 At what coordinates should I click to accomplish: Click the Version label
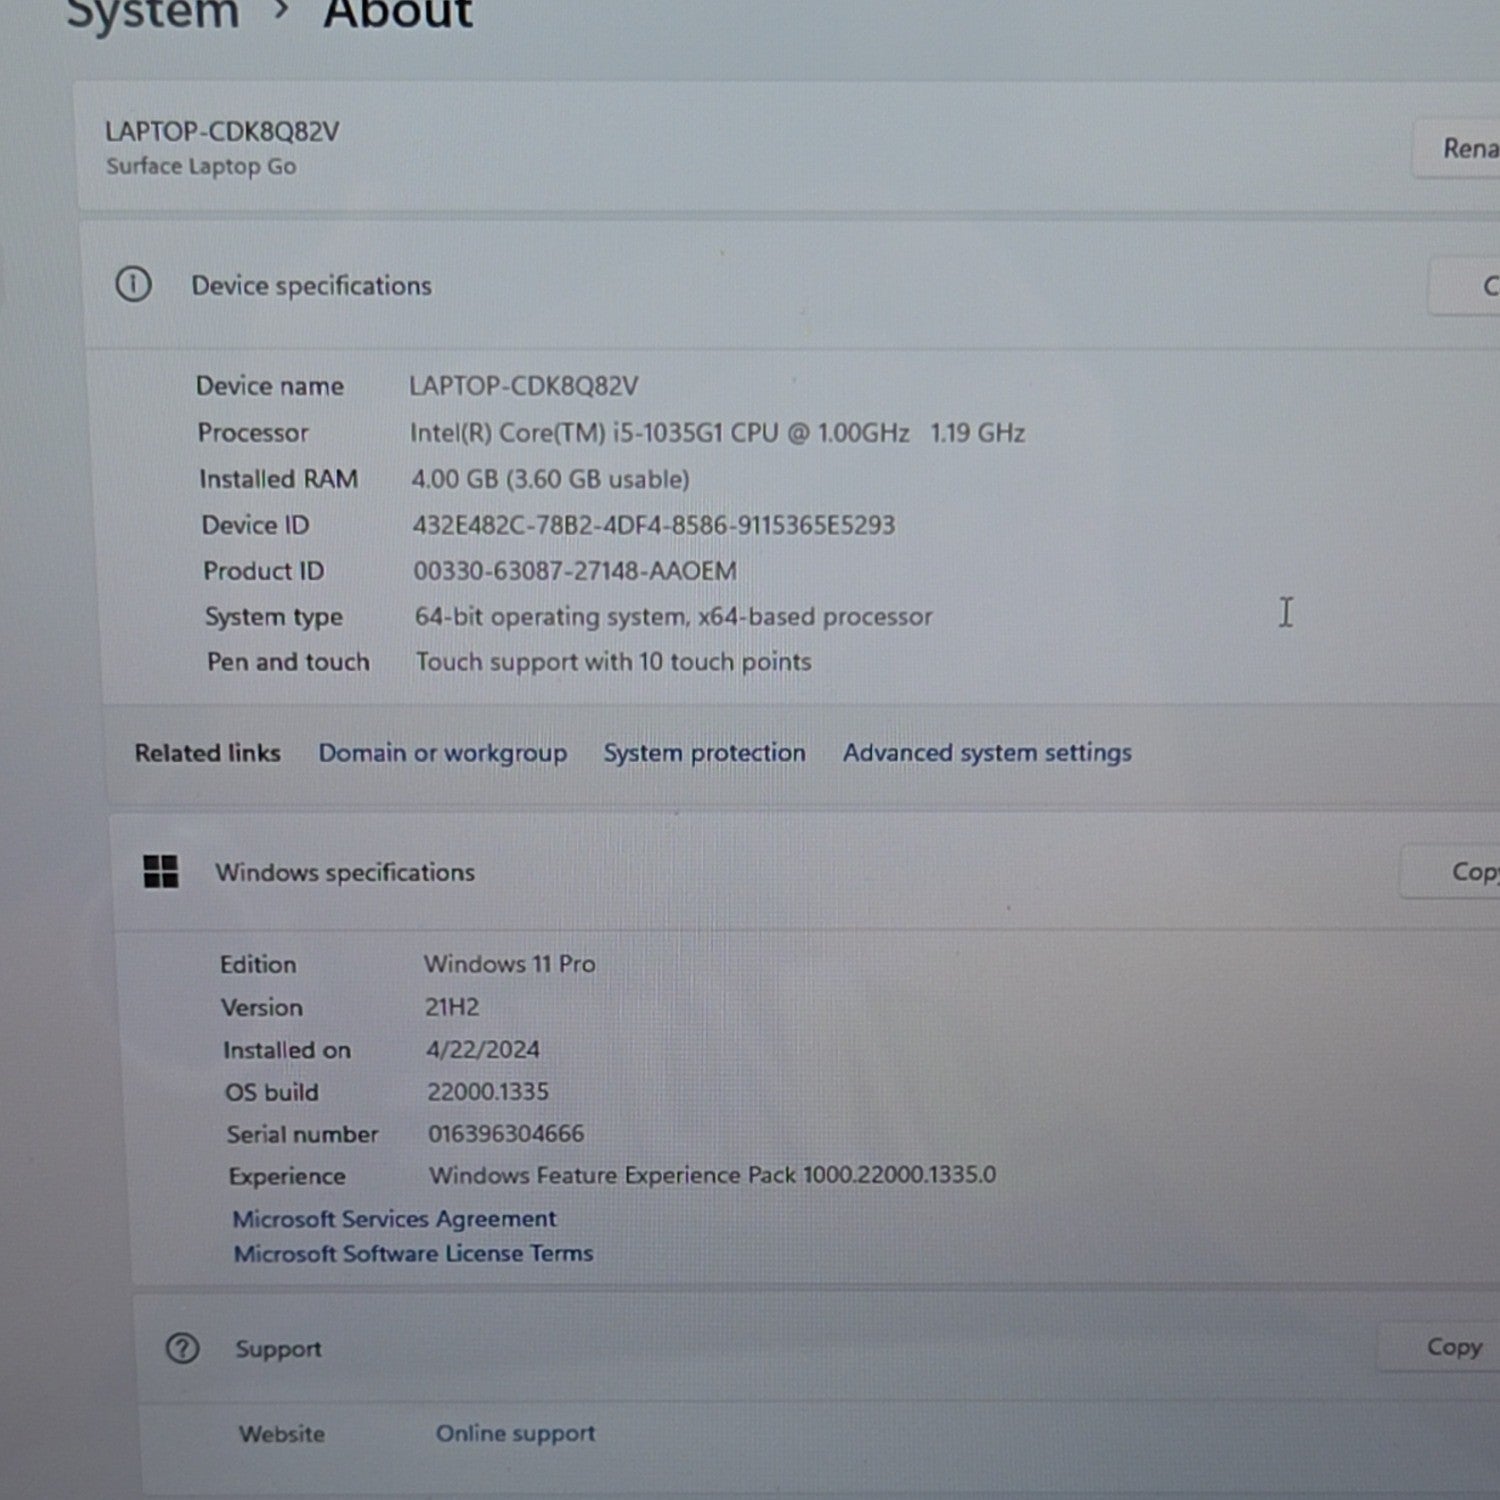[262, 1008]
